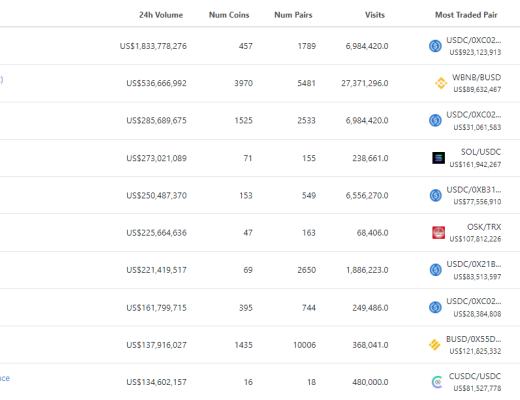Click visits value 1,886,223.0
The width and height of the screenshot is (520, 400).
pos(367,270)
